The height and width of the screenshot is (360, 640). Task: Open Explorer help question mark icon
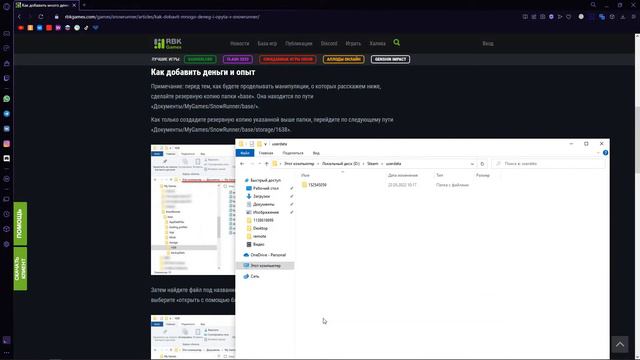[605, 153]
